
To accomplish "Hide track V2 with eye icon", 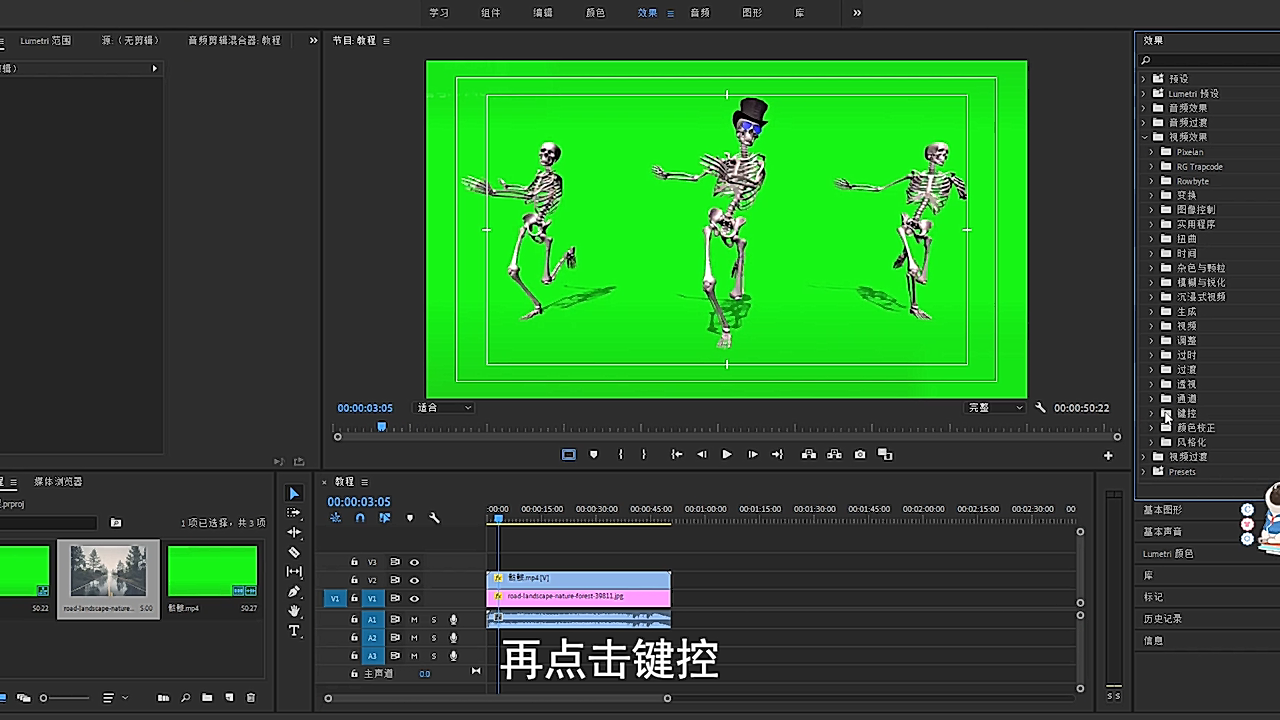I will point(414,580).
